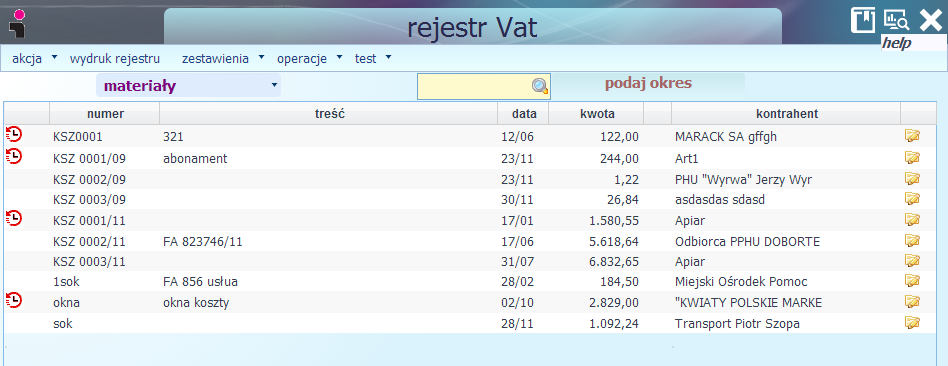Expand the zestawienia menu

(x=222, y=59)
